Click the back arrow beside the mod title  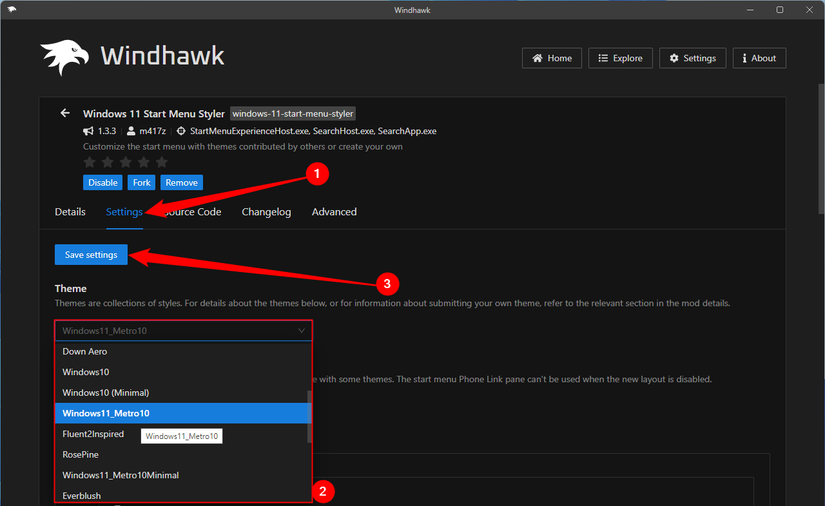coord(65,113)
